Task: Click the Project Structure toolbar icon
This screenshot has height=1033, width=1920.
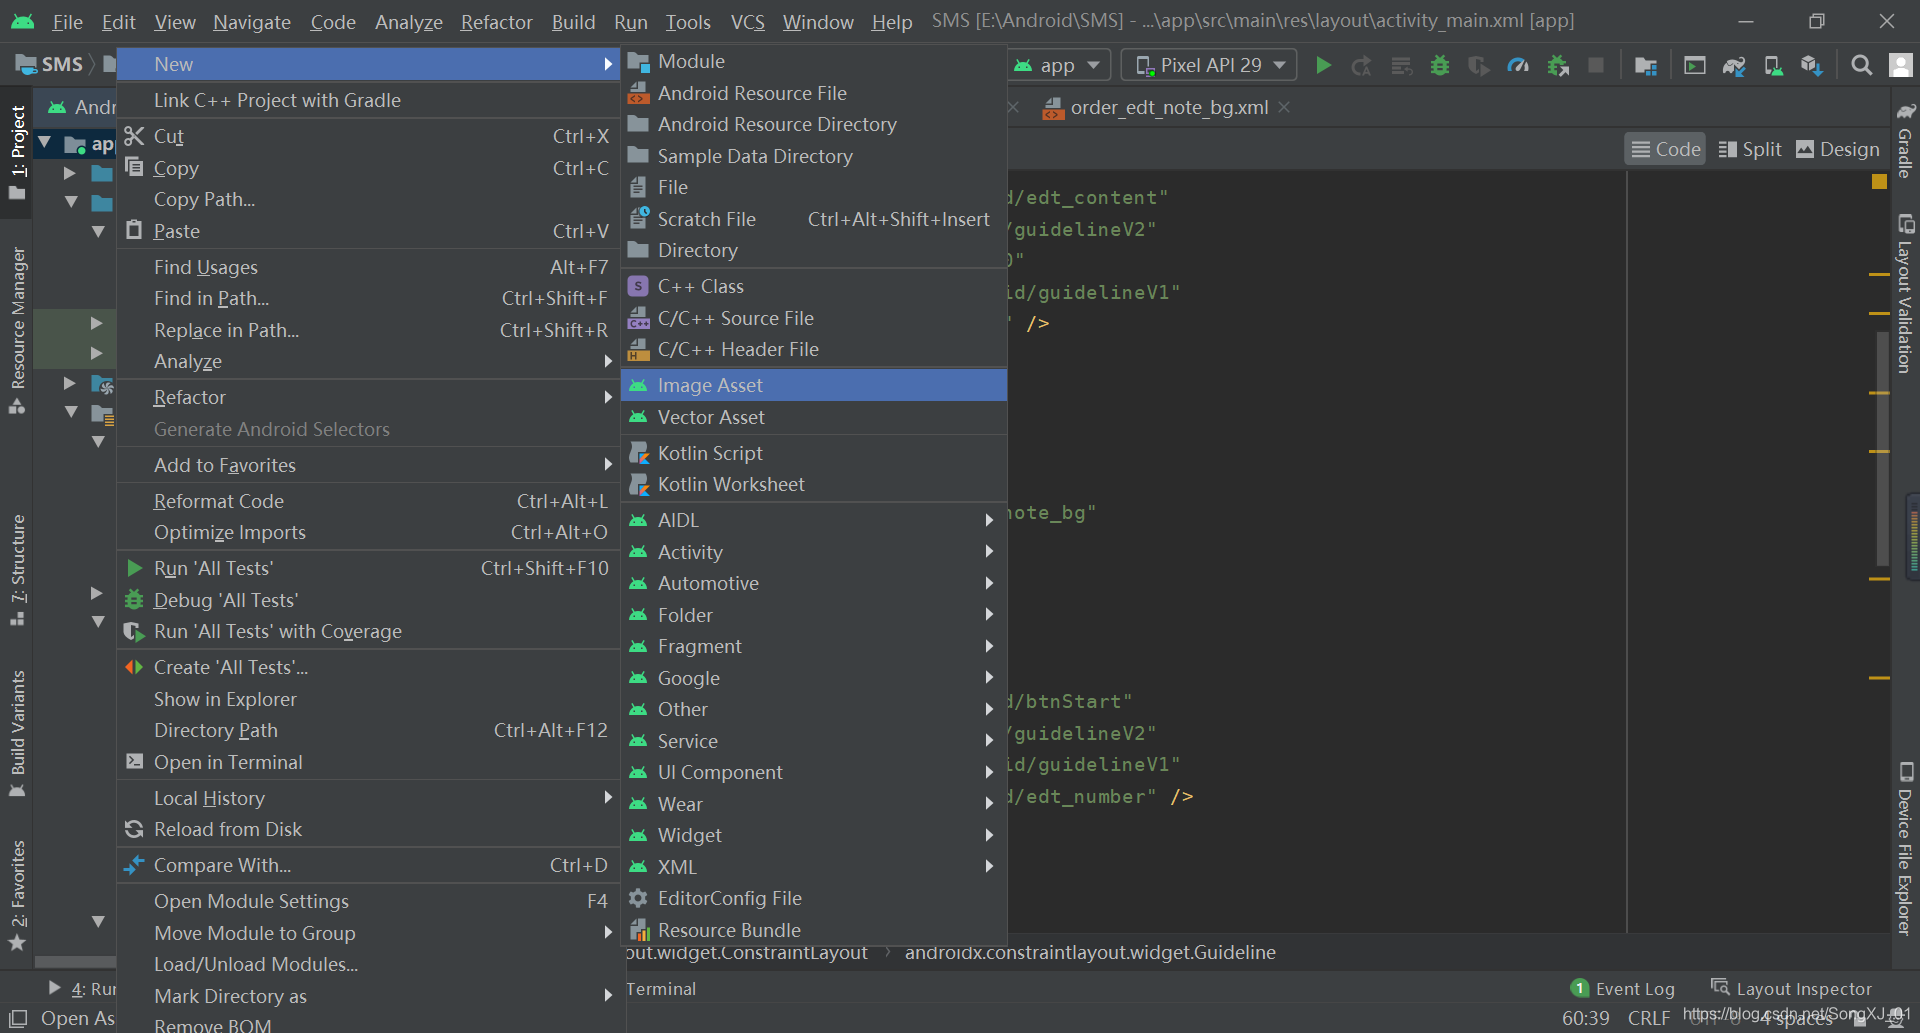Action: [x=1645, y=66]
